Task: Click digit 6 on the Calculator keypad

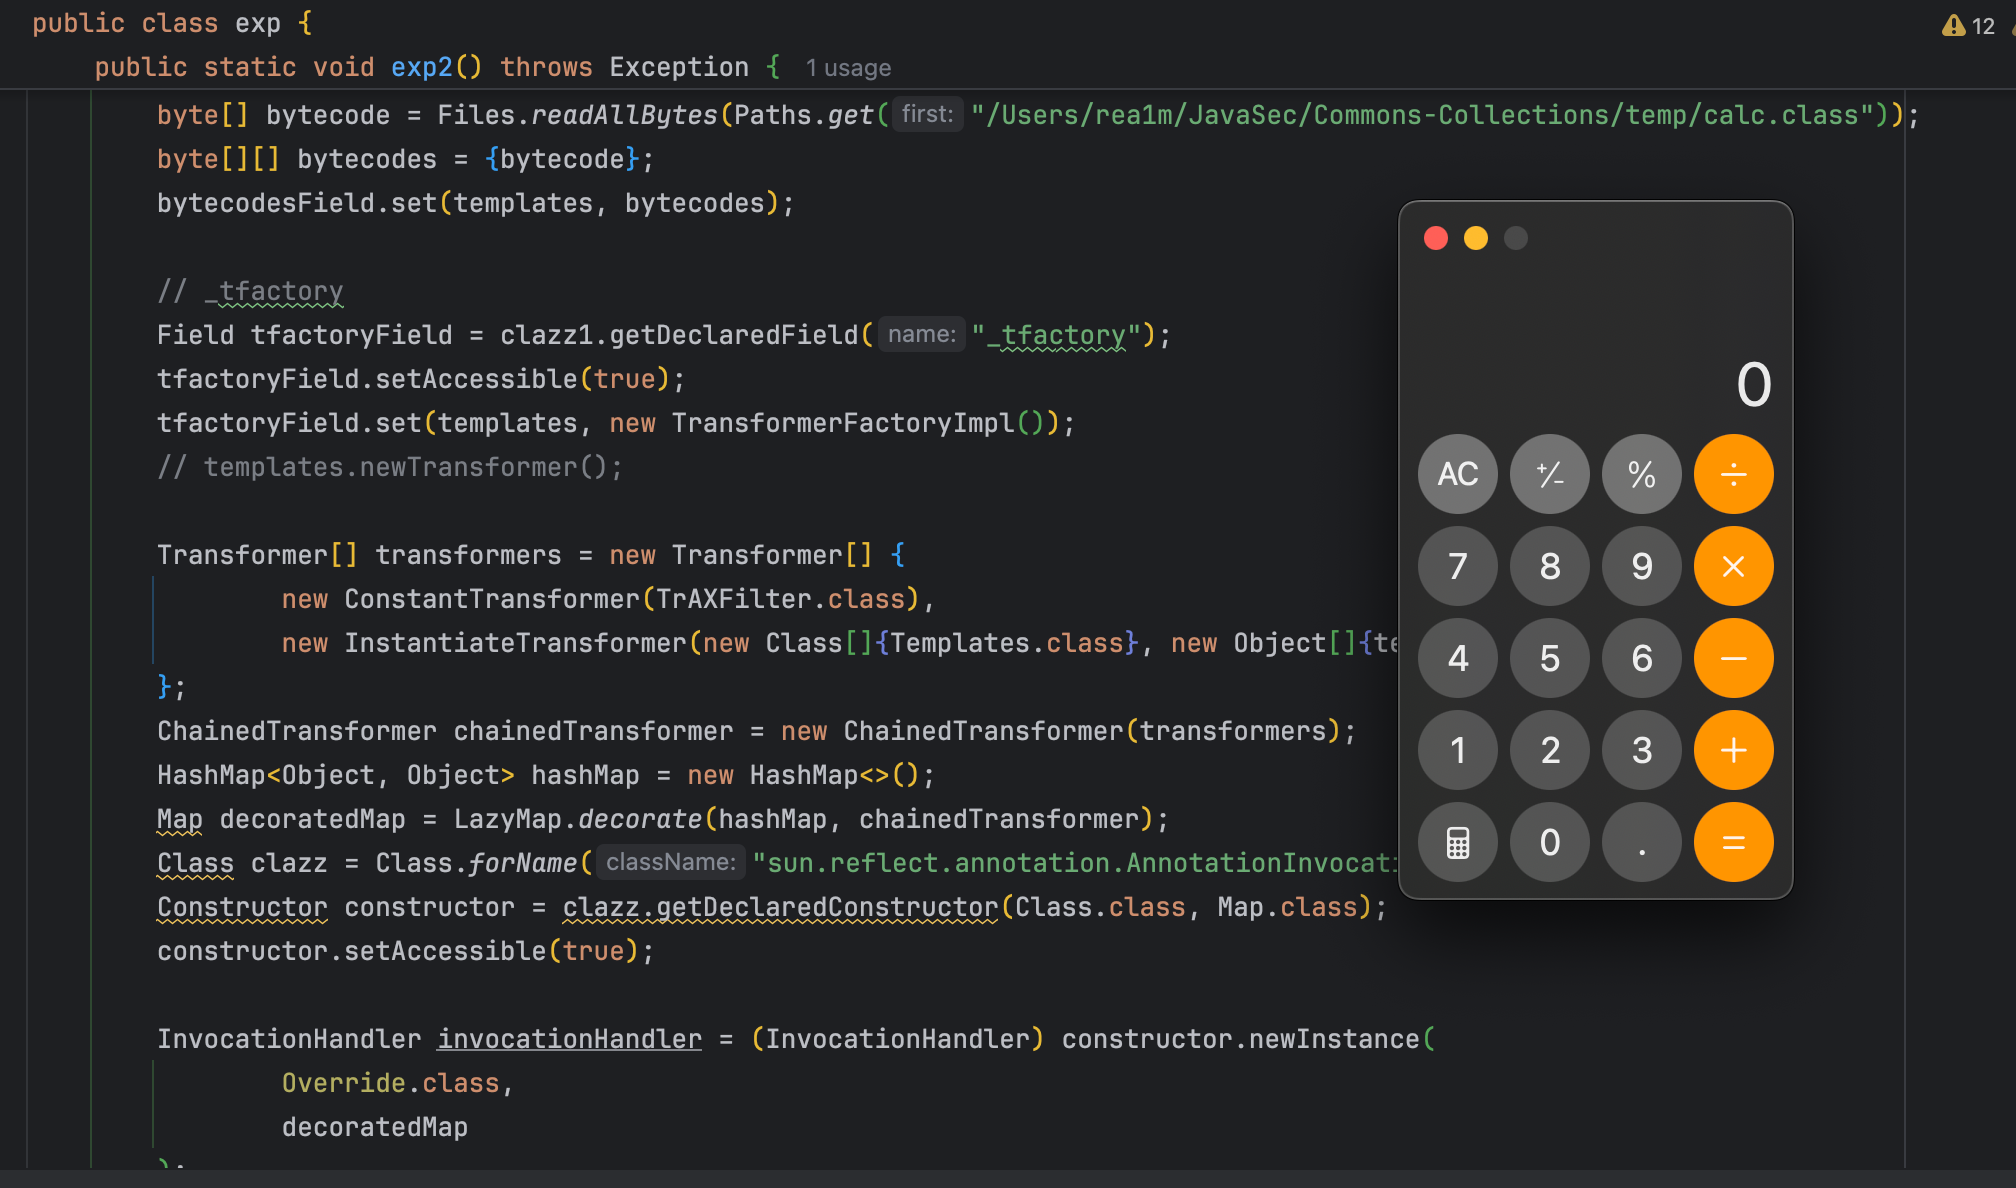Action: click(x=1642, y=658)
